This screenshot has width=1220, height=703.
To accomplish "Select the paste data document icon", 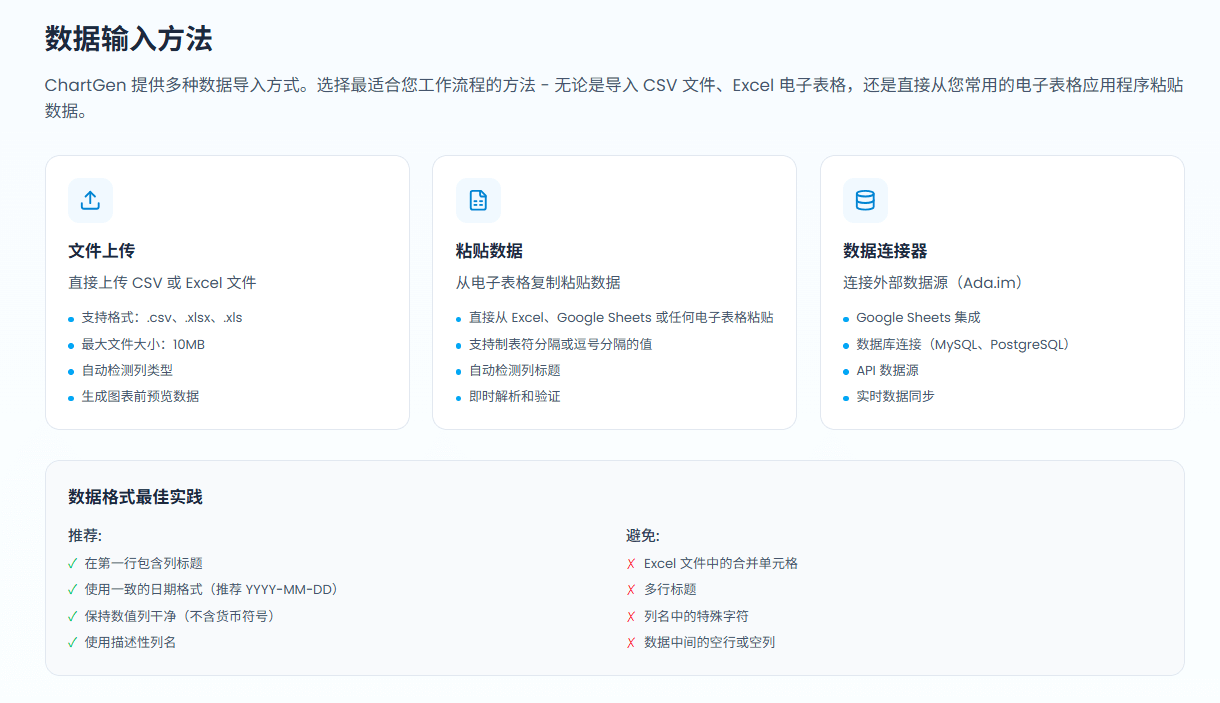I will (478, 200).
